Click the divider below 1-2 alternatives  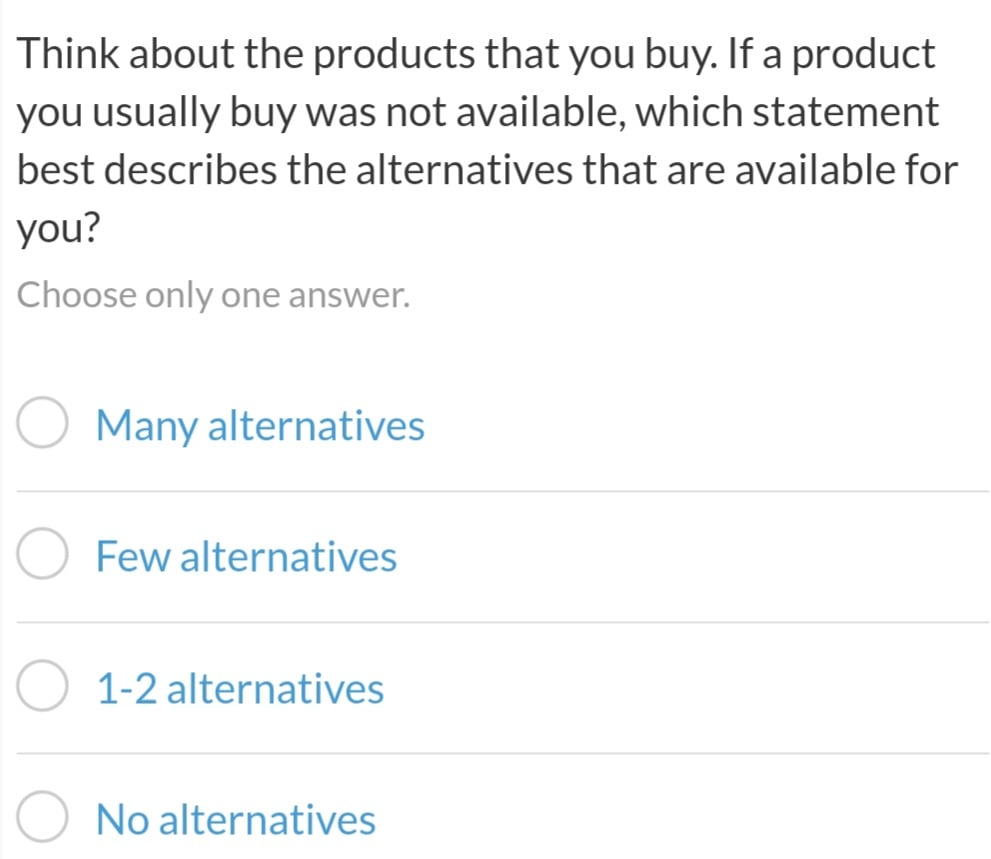502,753
